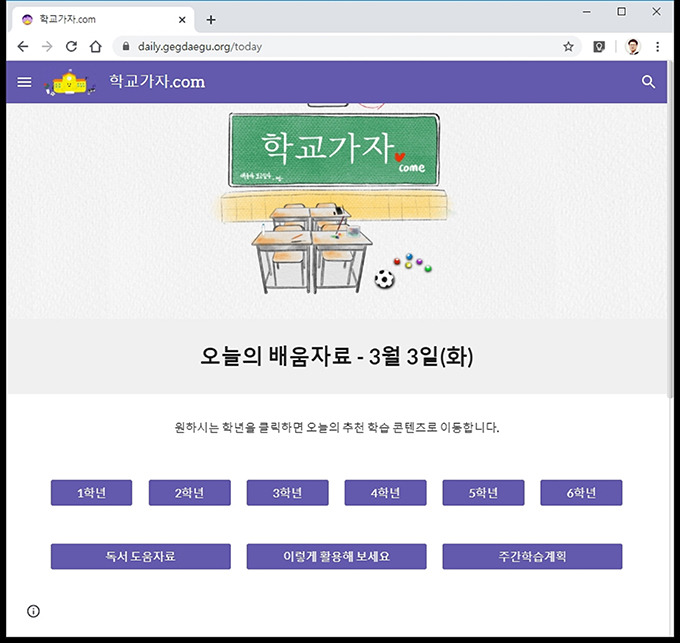Click the address bar URL field
Viewport: 680px width, 643px height.
click(x=338, y=46)
